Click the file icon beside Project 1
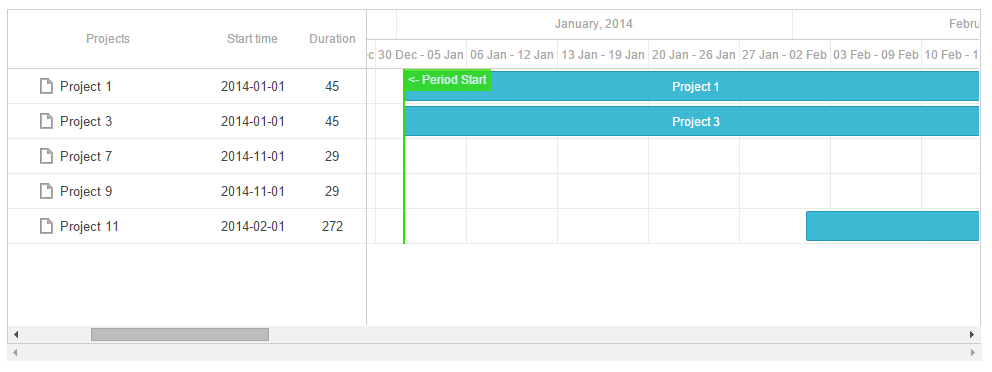 (x=46, y=86)
